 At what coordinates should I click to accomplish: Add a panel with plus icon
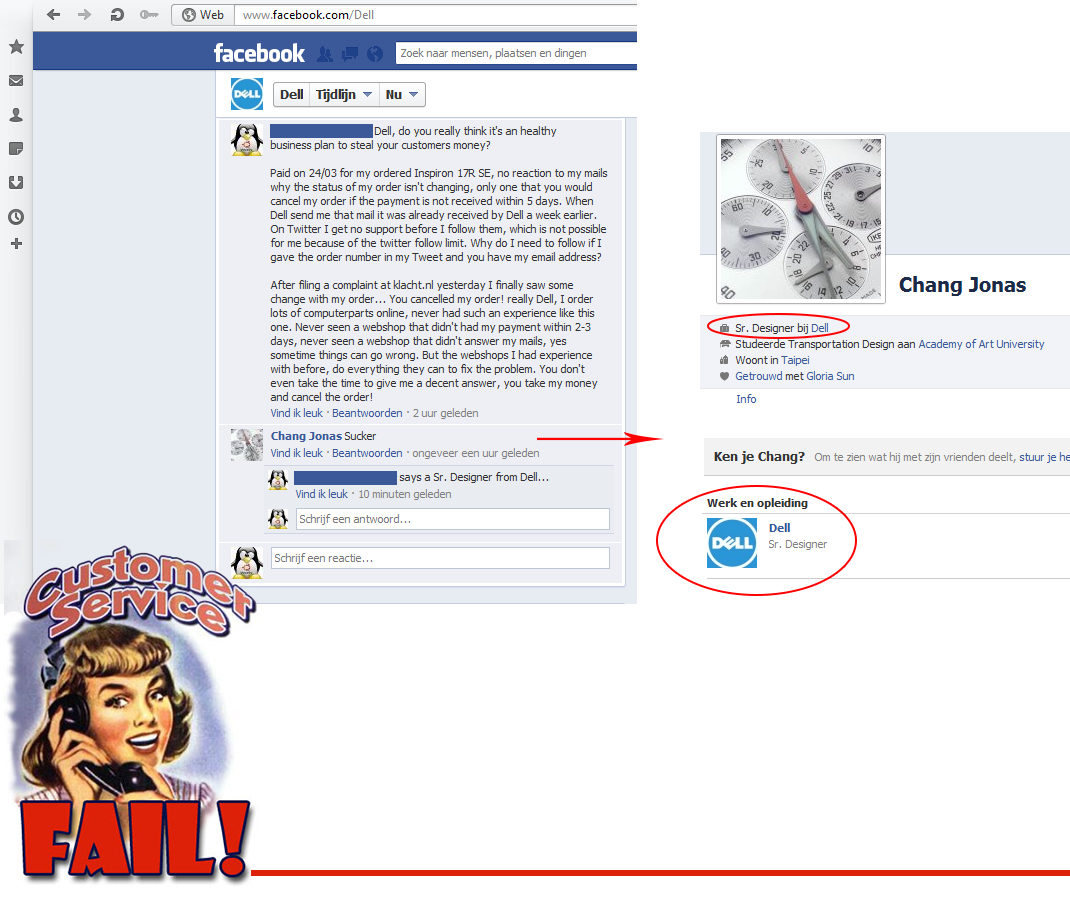(x=16, y=244)
